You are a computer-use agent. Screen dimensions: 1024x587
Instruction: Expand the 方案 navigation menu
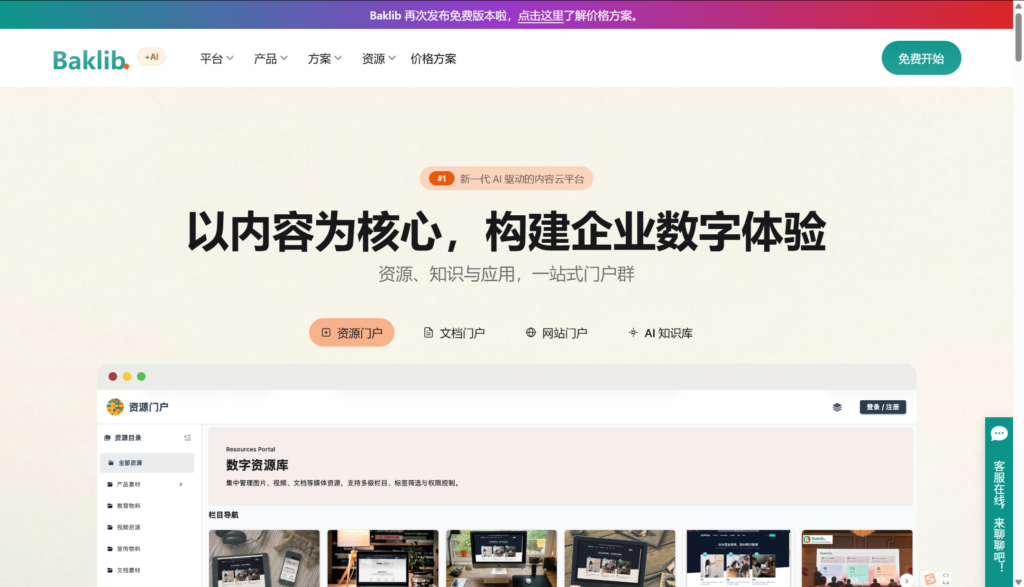(325, 59)
